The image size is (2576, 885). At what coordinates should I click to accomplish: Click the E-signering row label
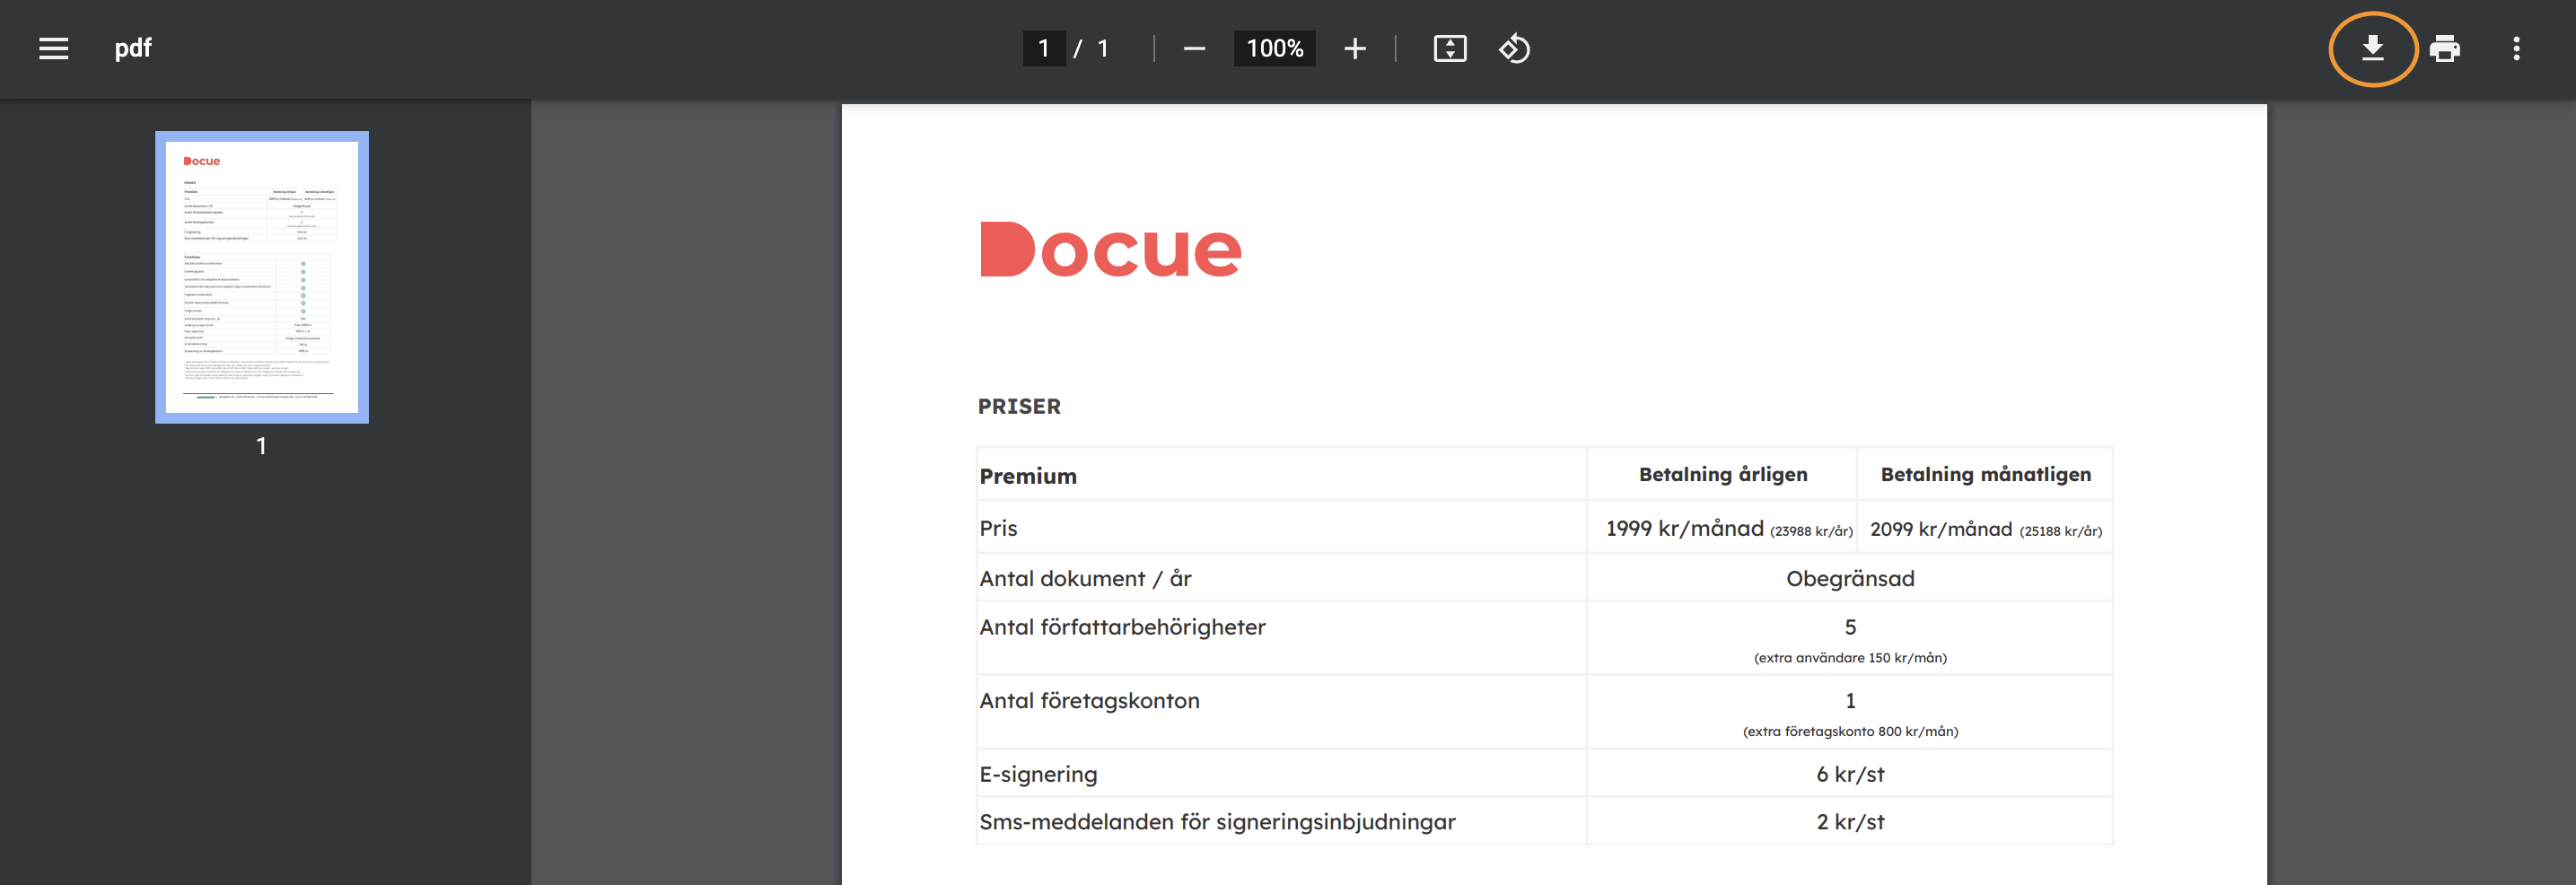[1038, 774]
